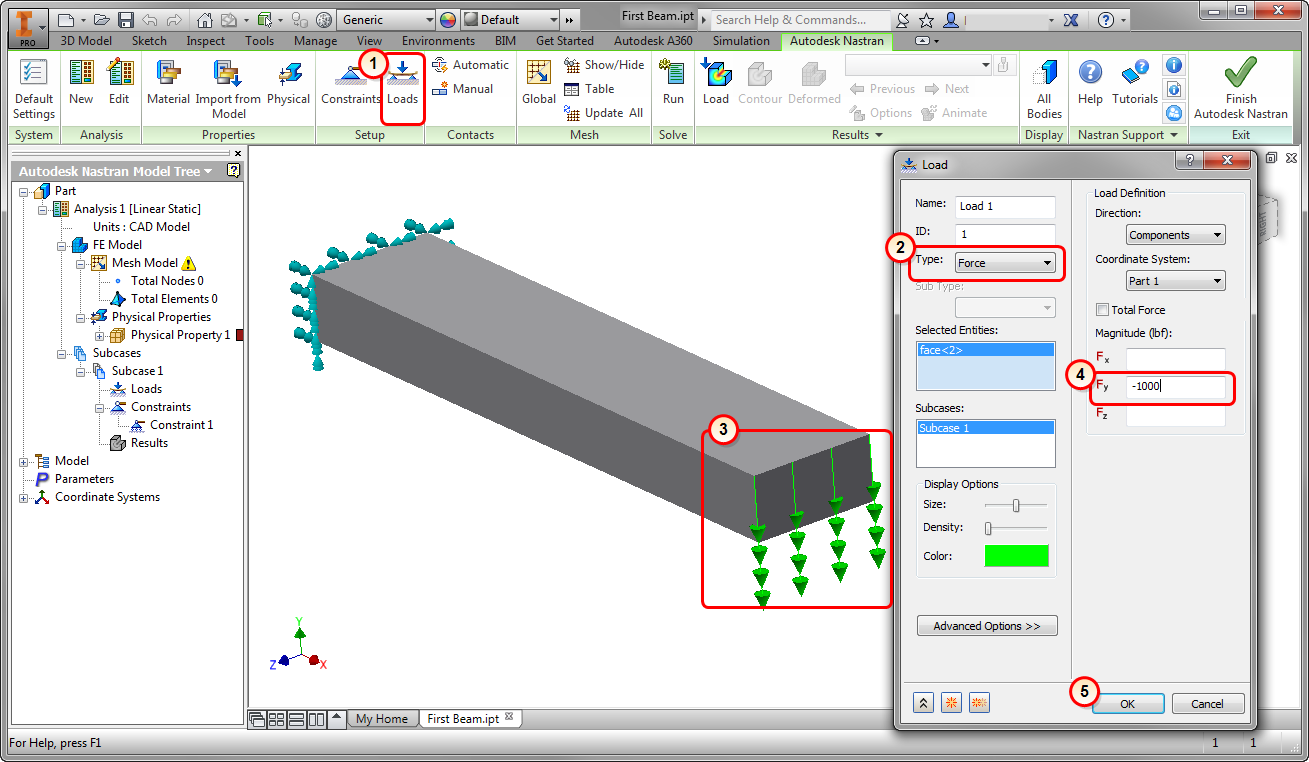Choose Manual contacts
The height and width of the screenshot is (762, 1309).
coord(463,89)
